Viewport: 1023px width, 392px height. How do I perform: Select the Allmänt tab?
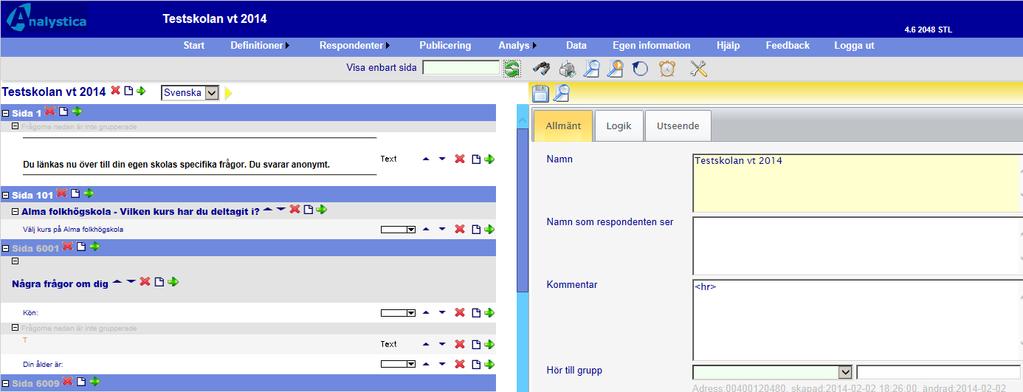pyautogui.click(x=563, y=126)
